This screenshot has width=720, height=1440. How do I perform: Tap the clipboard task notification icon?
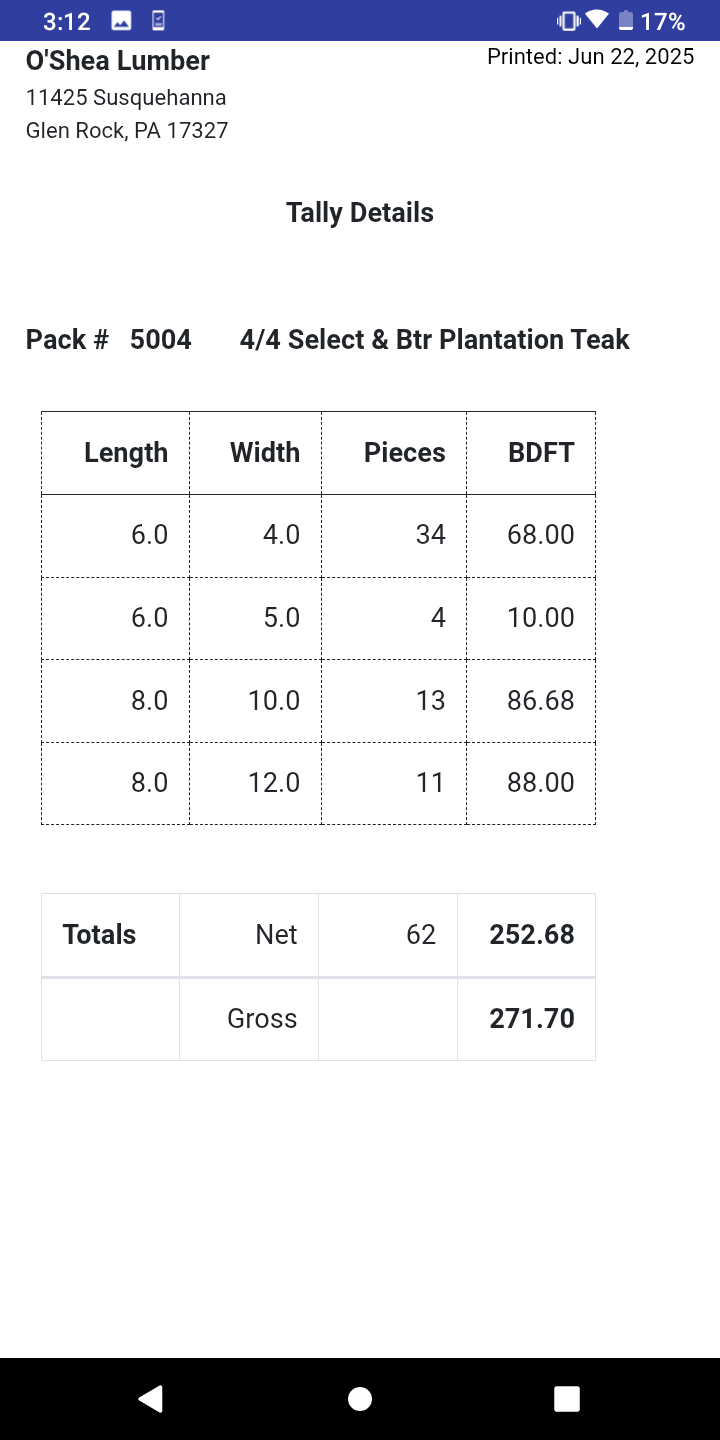point(158,20)
